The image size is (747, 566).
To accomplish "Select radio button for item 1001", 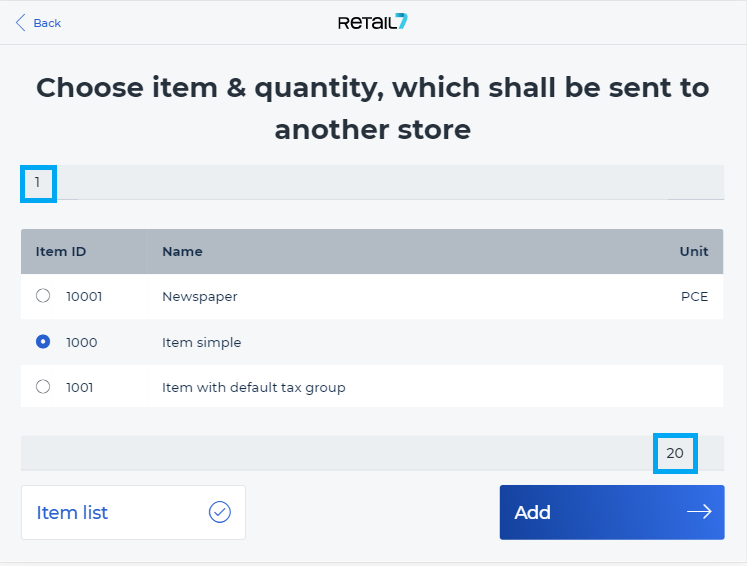I will click(x=43, y=386).
